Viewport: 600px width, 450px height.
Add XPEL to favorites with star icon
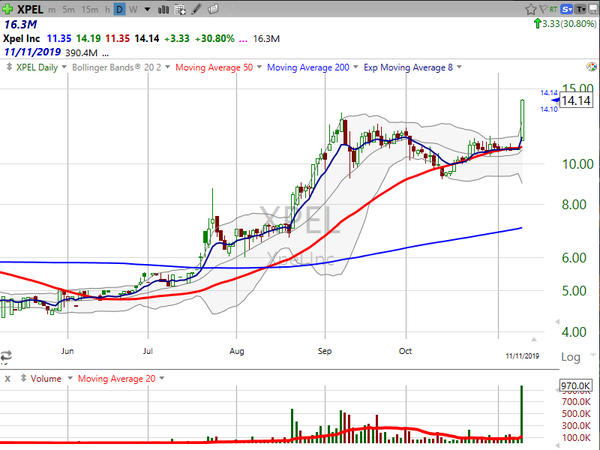click(530, 9)
